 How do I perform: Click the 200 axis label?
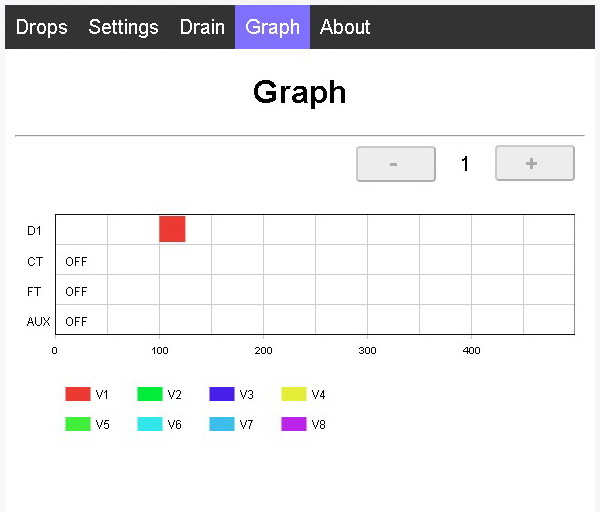[x=263, y=351]
